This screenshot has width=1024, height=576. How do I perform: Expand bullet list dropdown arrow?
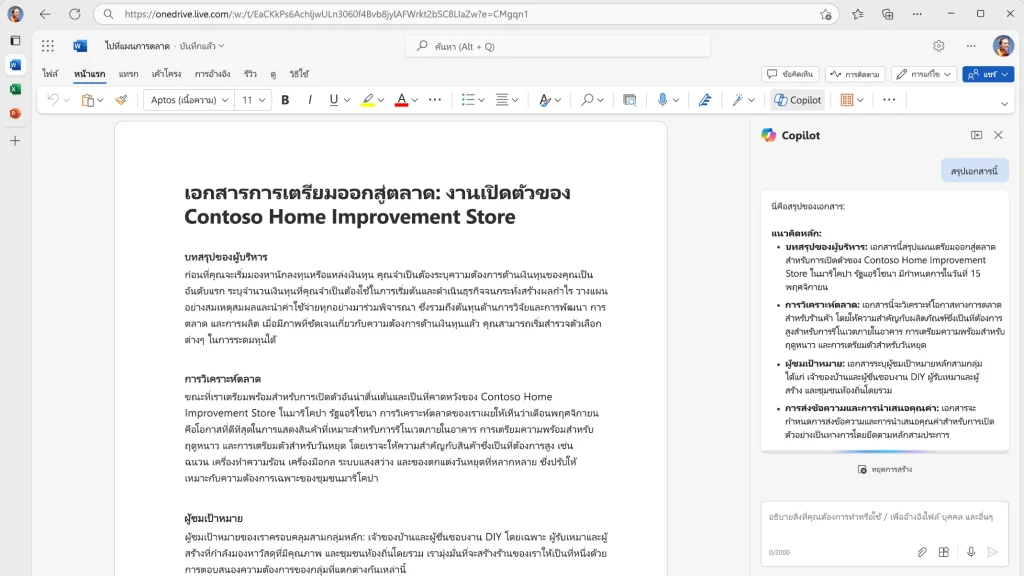coord(481,101)
